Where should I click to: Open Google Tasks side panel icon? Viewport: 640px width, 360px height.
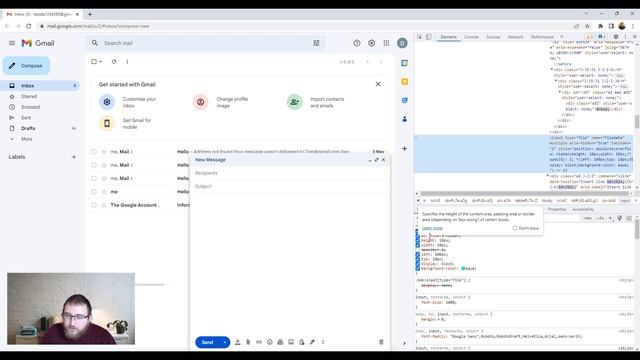pos(404,100)
